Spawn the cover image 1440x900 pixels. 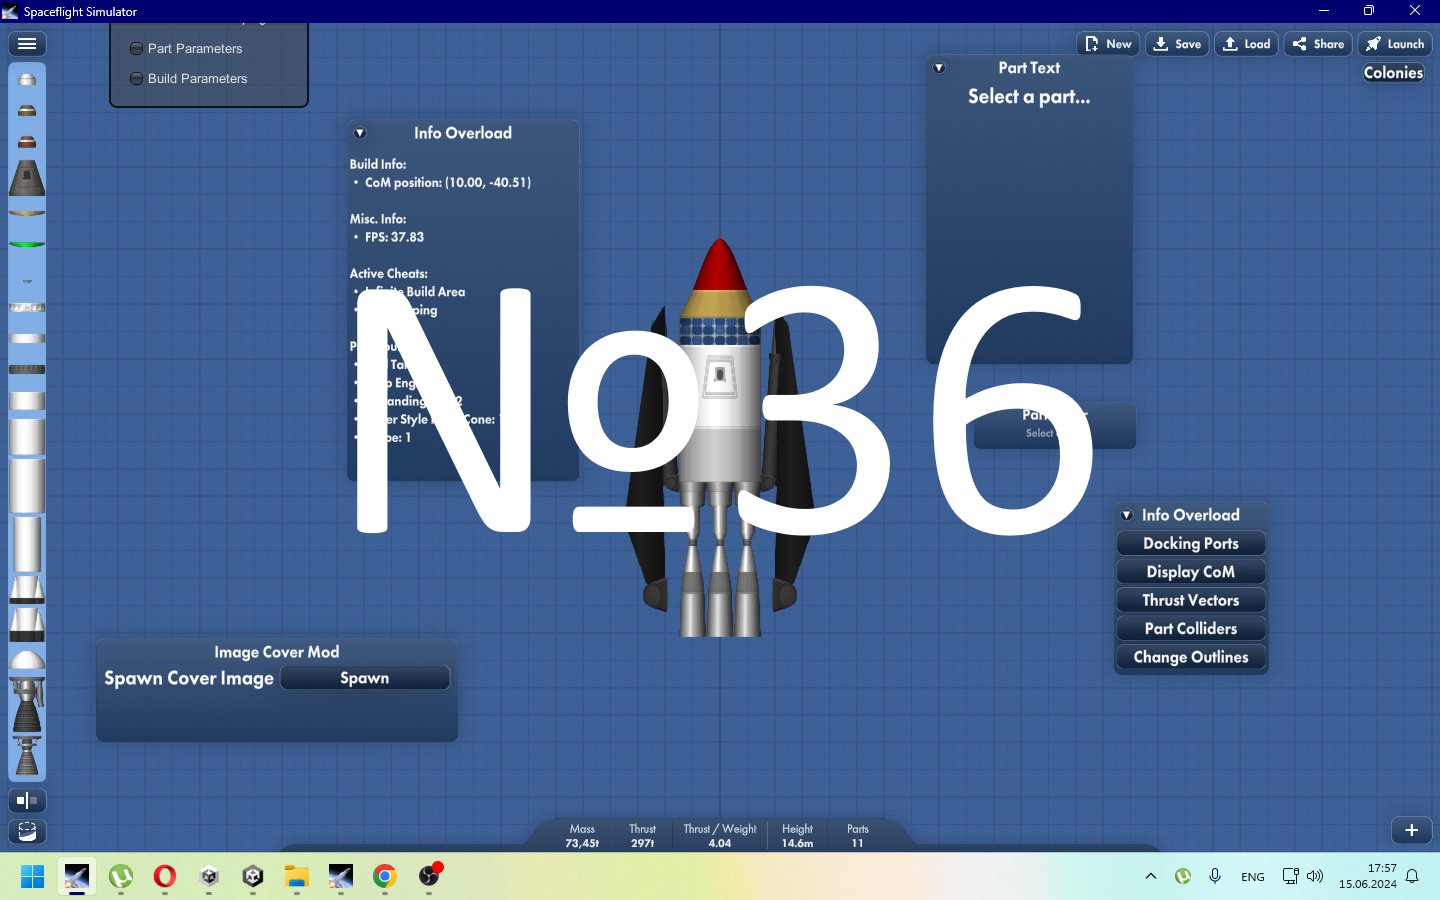tap(365, 678)
